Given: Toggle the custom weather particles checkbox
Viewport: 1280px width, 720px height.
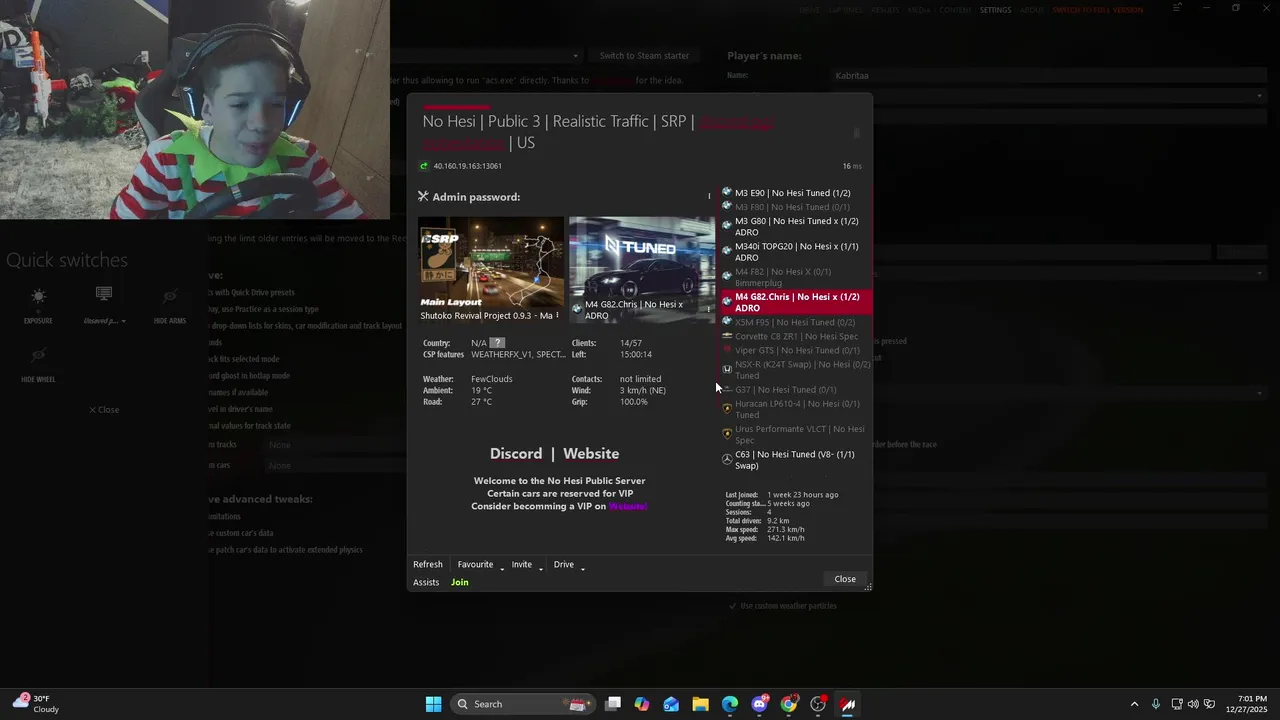Looking at the screenshot, I should pyautogui.click(x=732, y=606).
